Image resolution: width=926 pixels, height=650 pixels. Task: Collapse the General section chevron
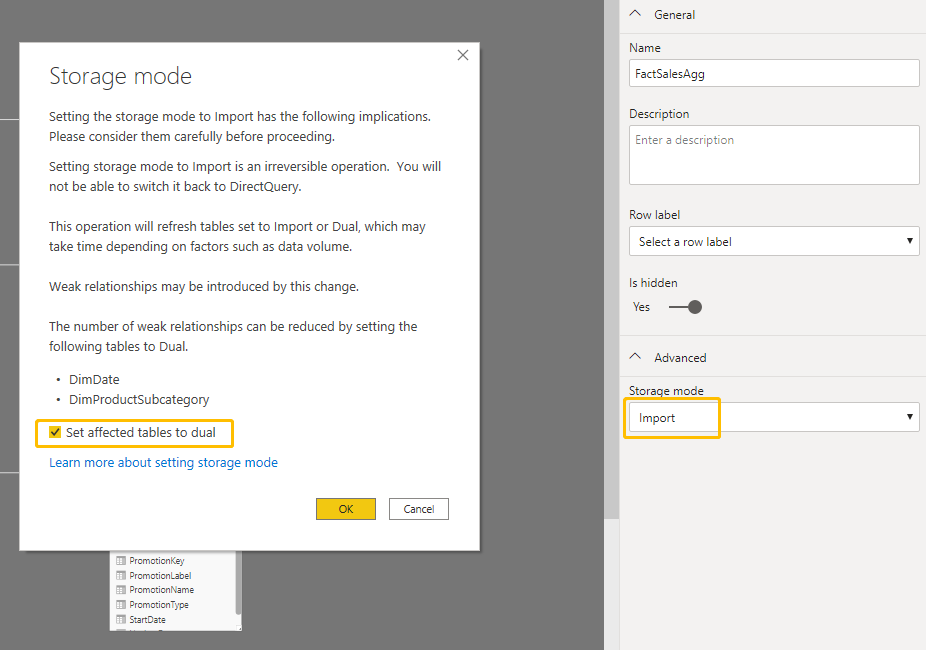tap(635, 14)
